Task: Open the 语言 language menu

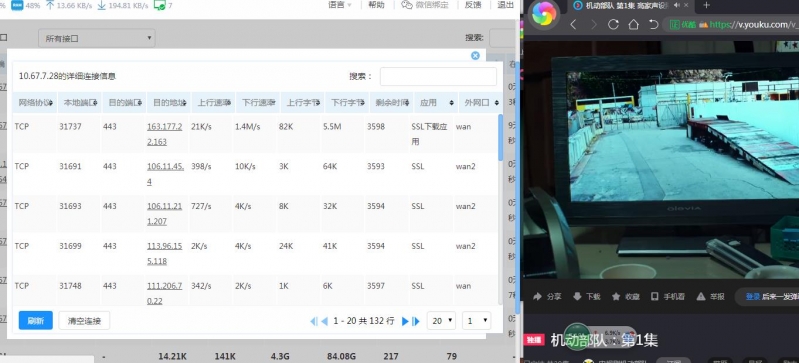Action: [340, 5]
